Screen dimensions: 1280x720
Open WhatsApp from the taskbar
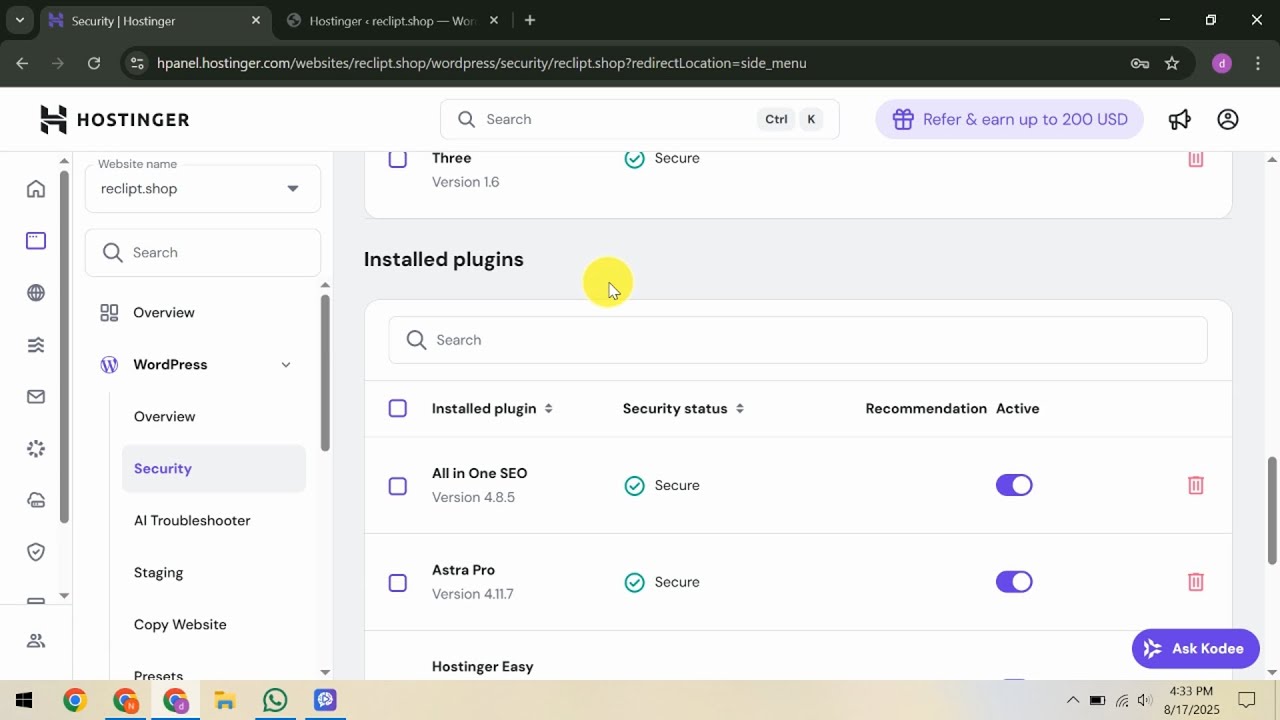click(x=275, y=700)
